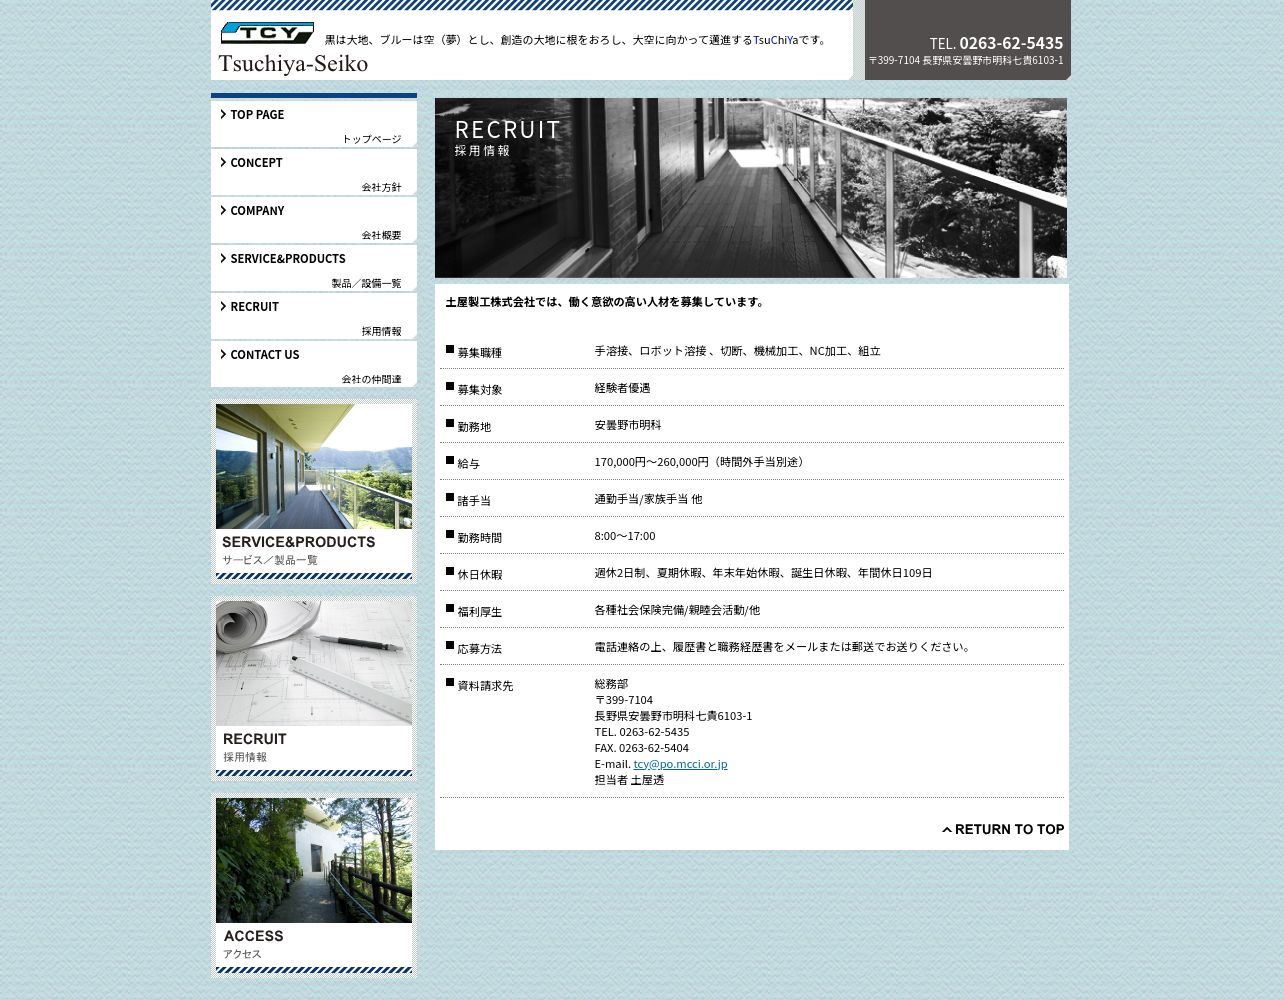Open RECRUIT in the sidebar menu
Image resolution: width=1284 pixels, height=1000 pixels.
pos(314,316)
